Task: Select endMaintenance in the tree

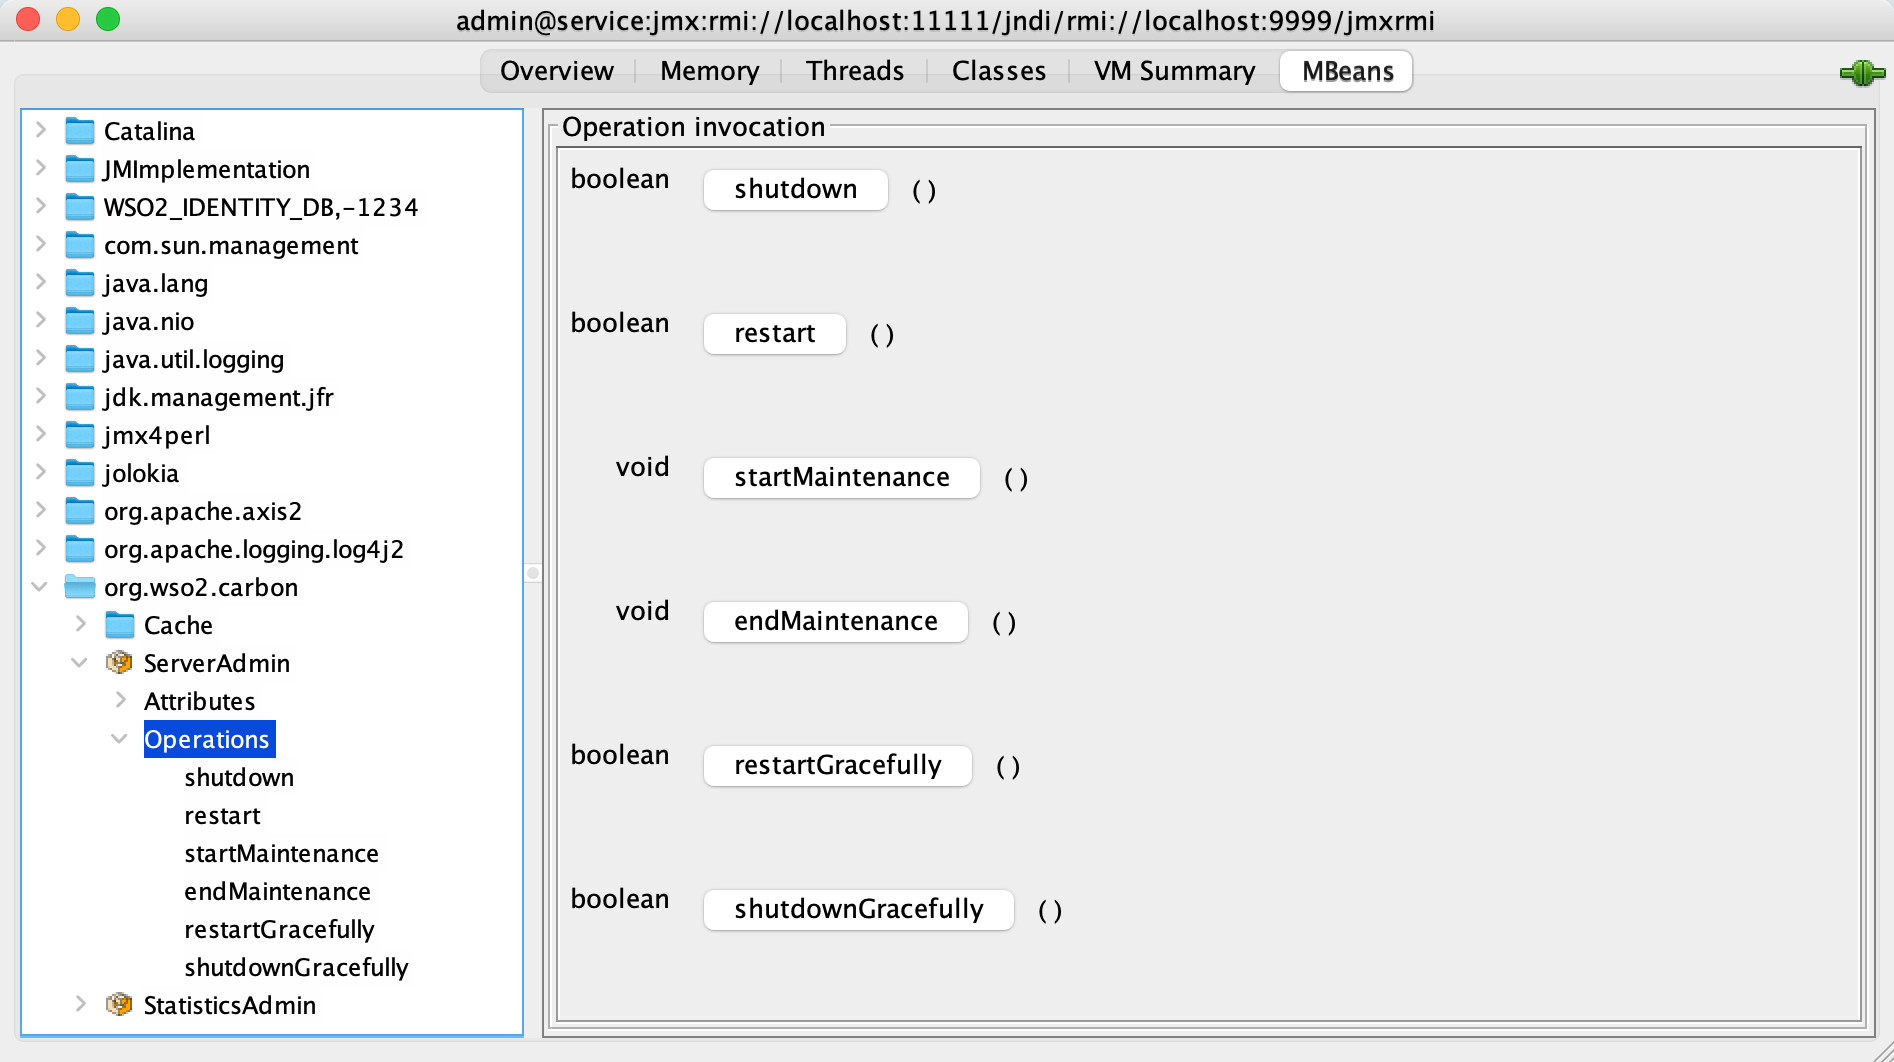Action: [x=277, y=891]
